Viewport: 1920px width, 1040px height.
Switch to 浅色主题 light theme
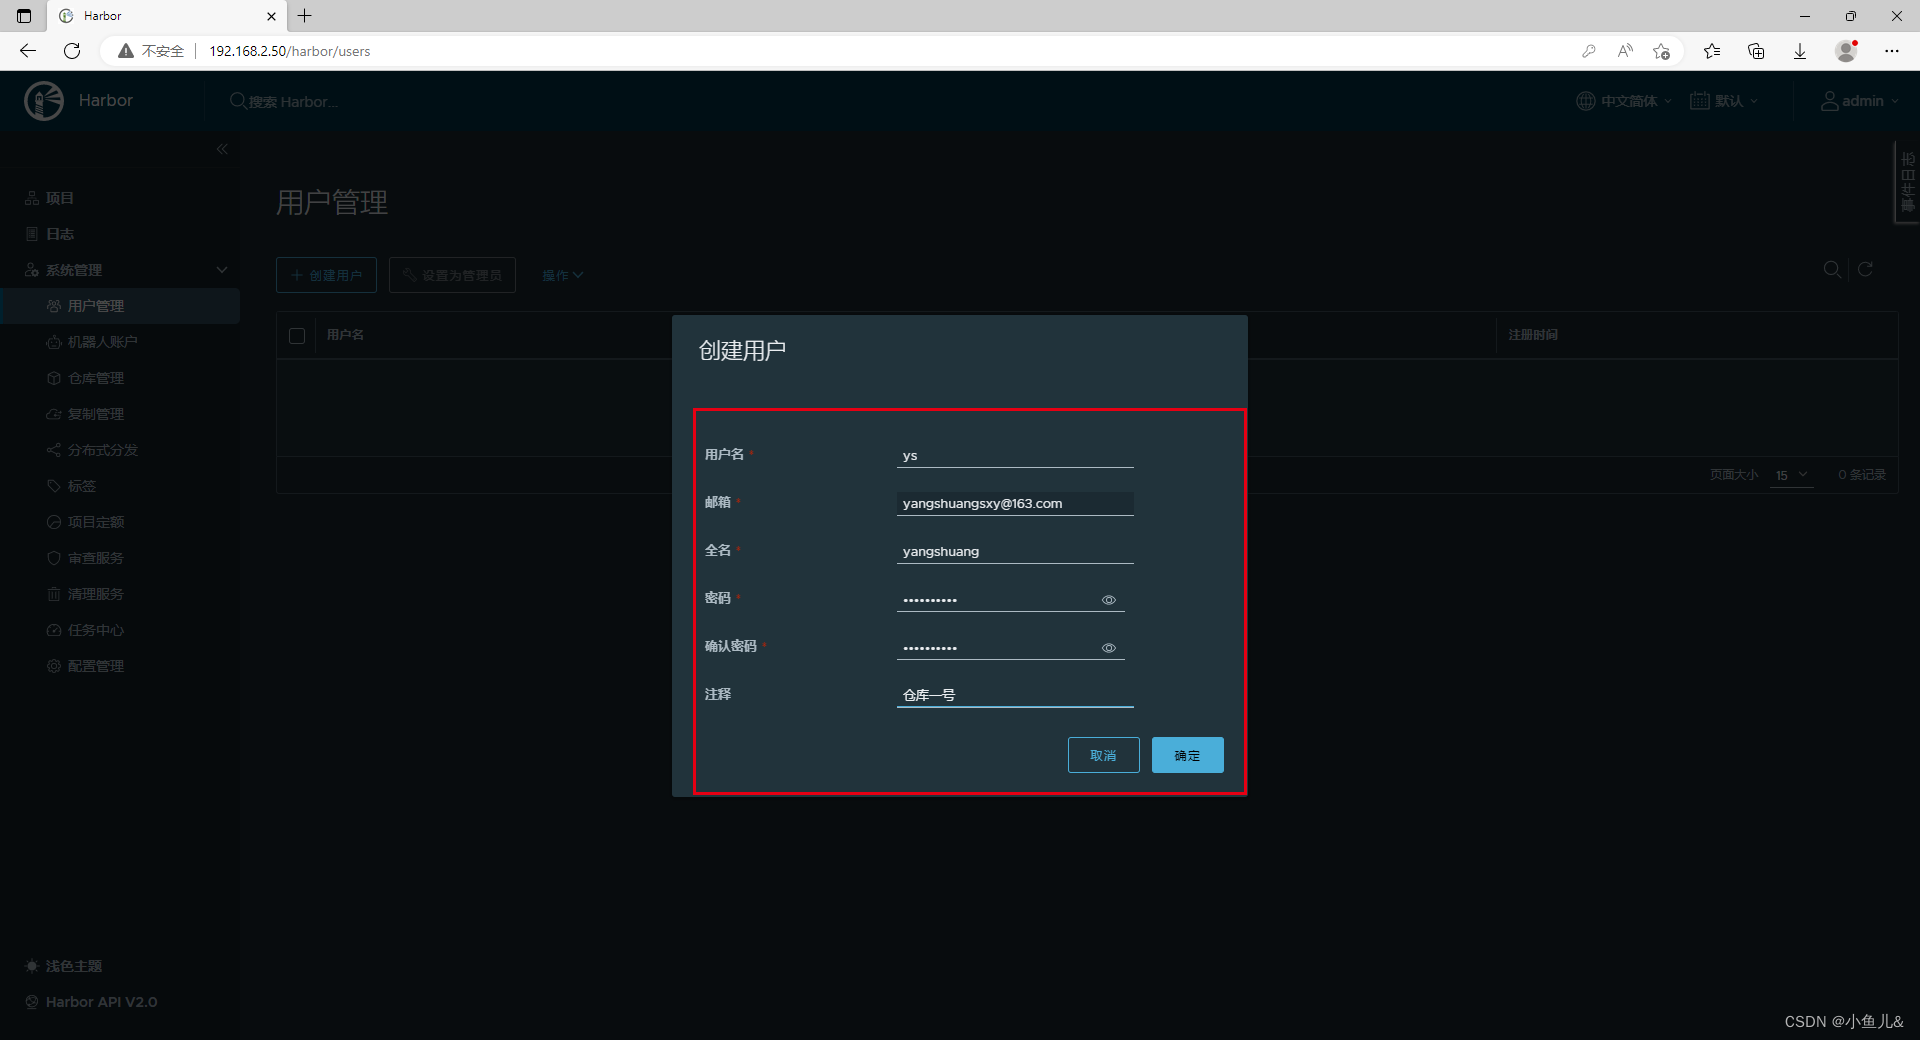pyautogui.click(x=64, y=966)
